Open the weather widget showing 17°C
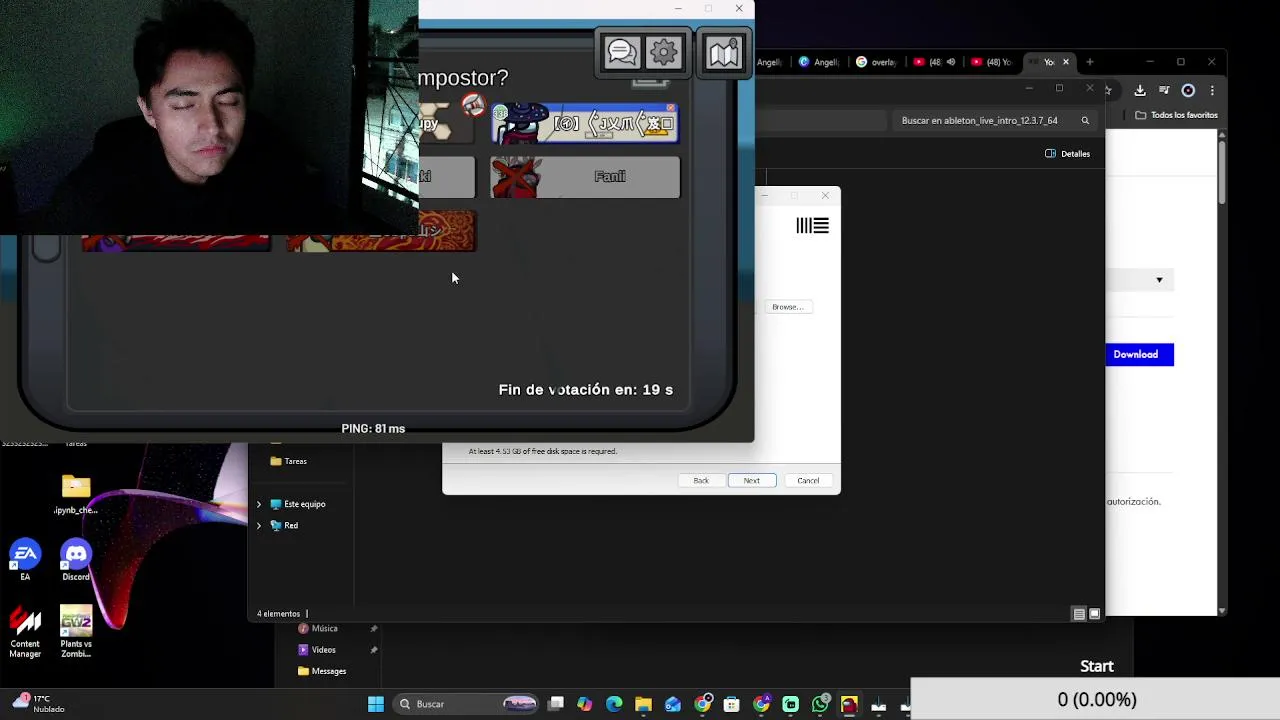1280x720 pixels. (x=40, y=704)
